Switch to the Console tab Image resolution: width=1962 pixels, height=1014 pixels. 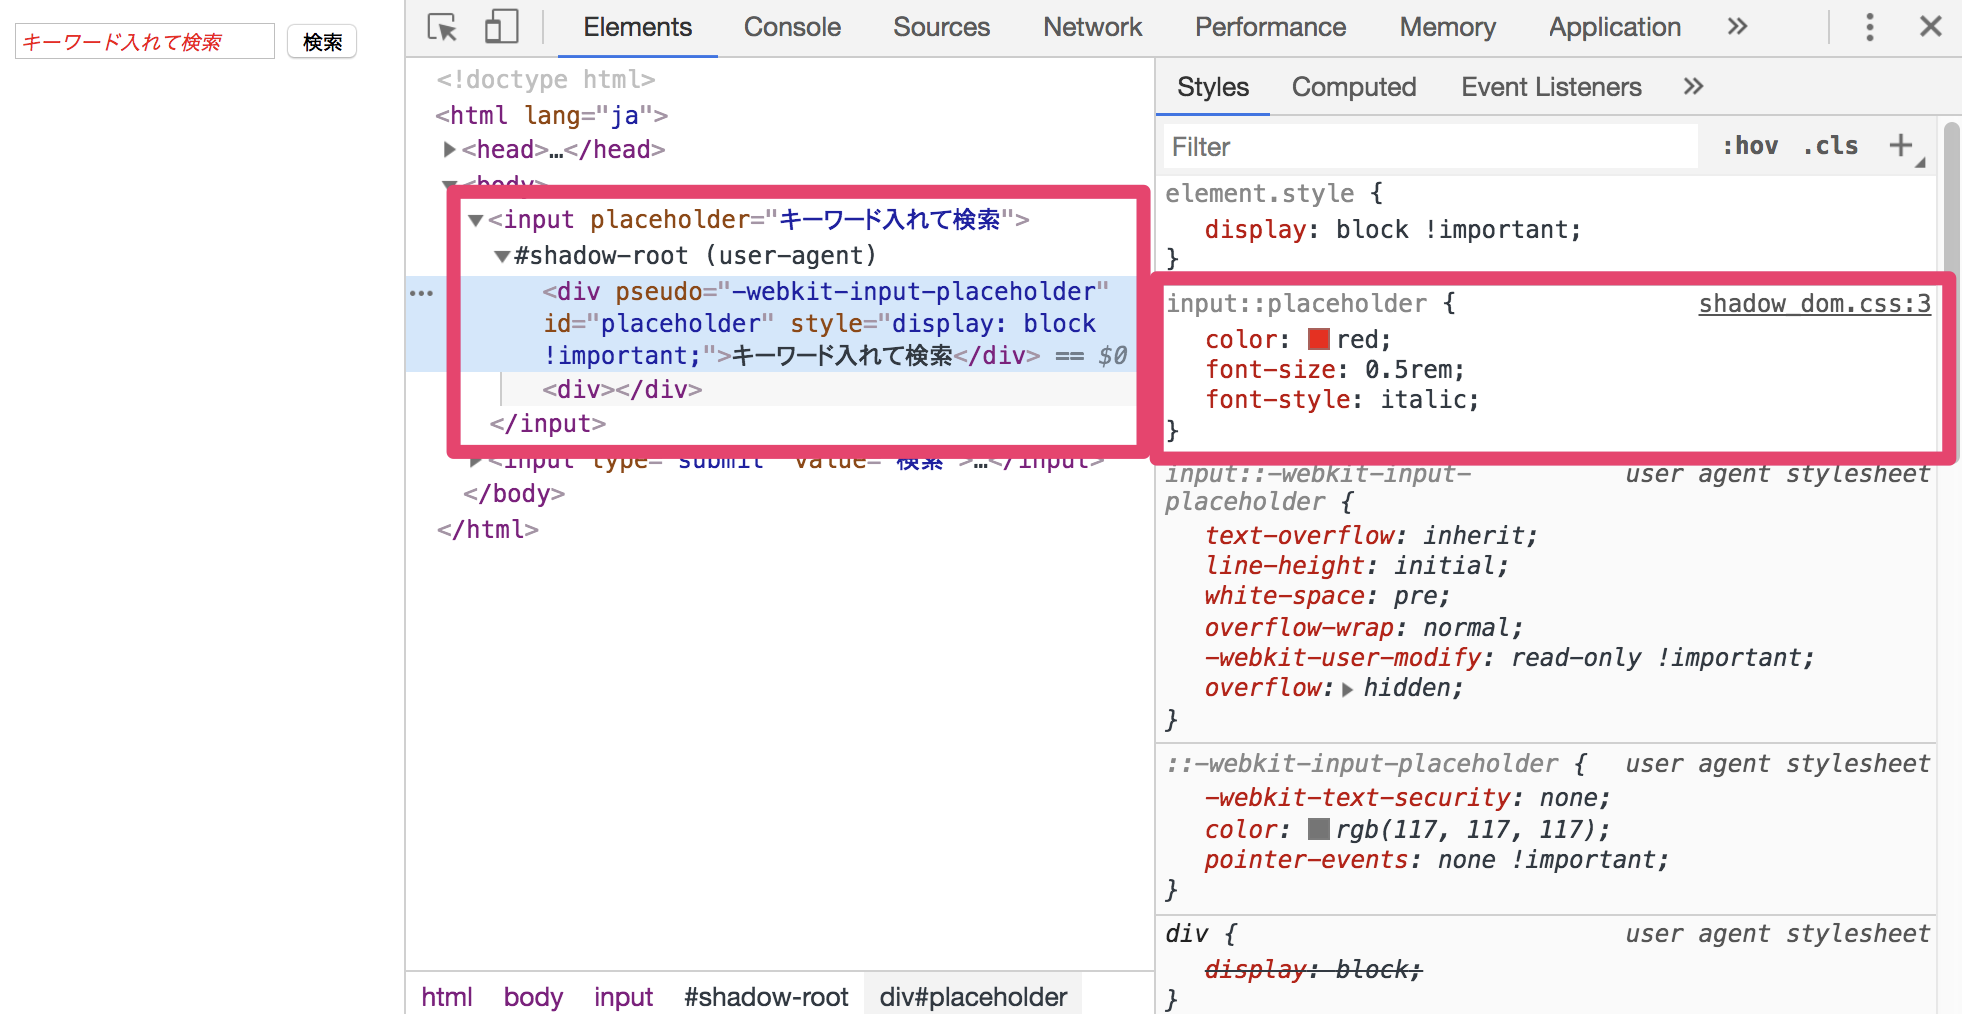(791, 27)
